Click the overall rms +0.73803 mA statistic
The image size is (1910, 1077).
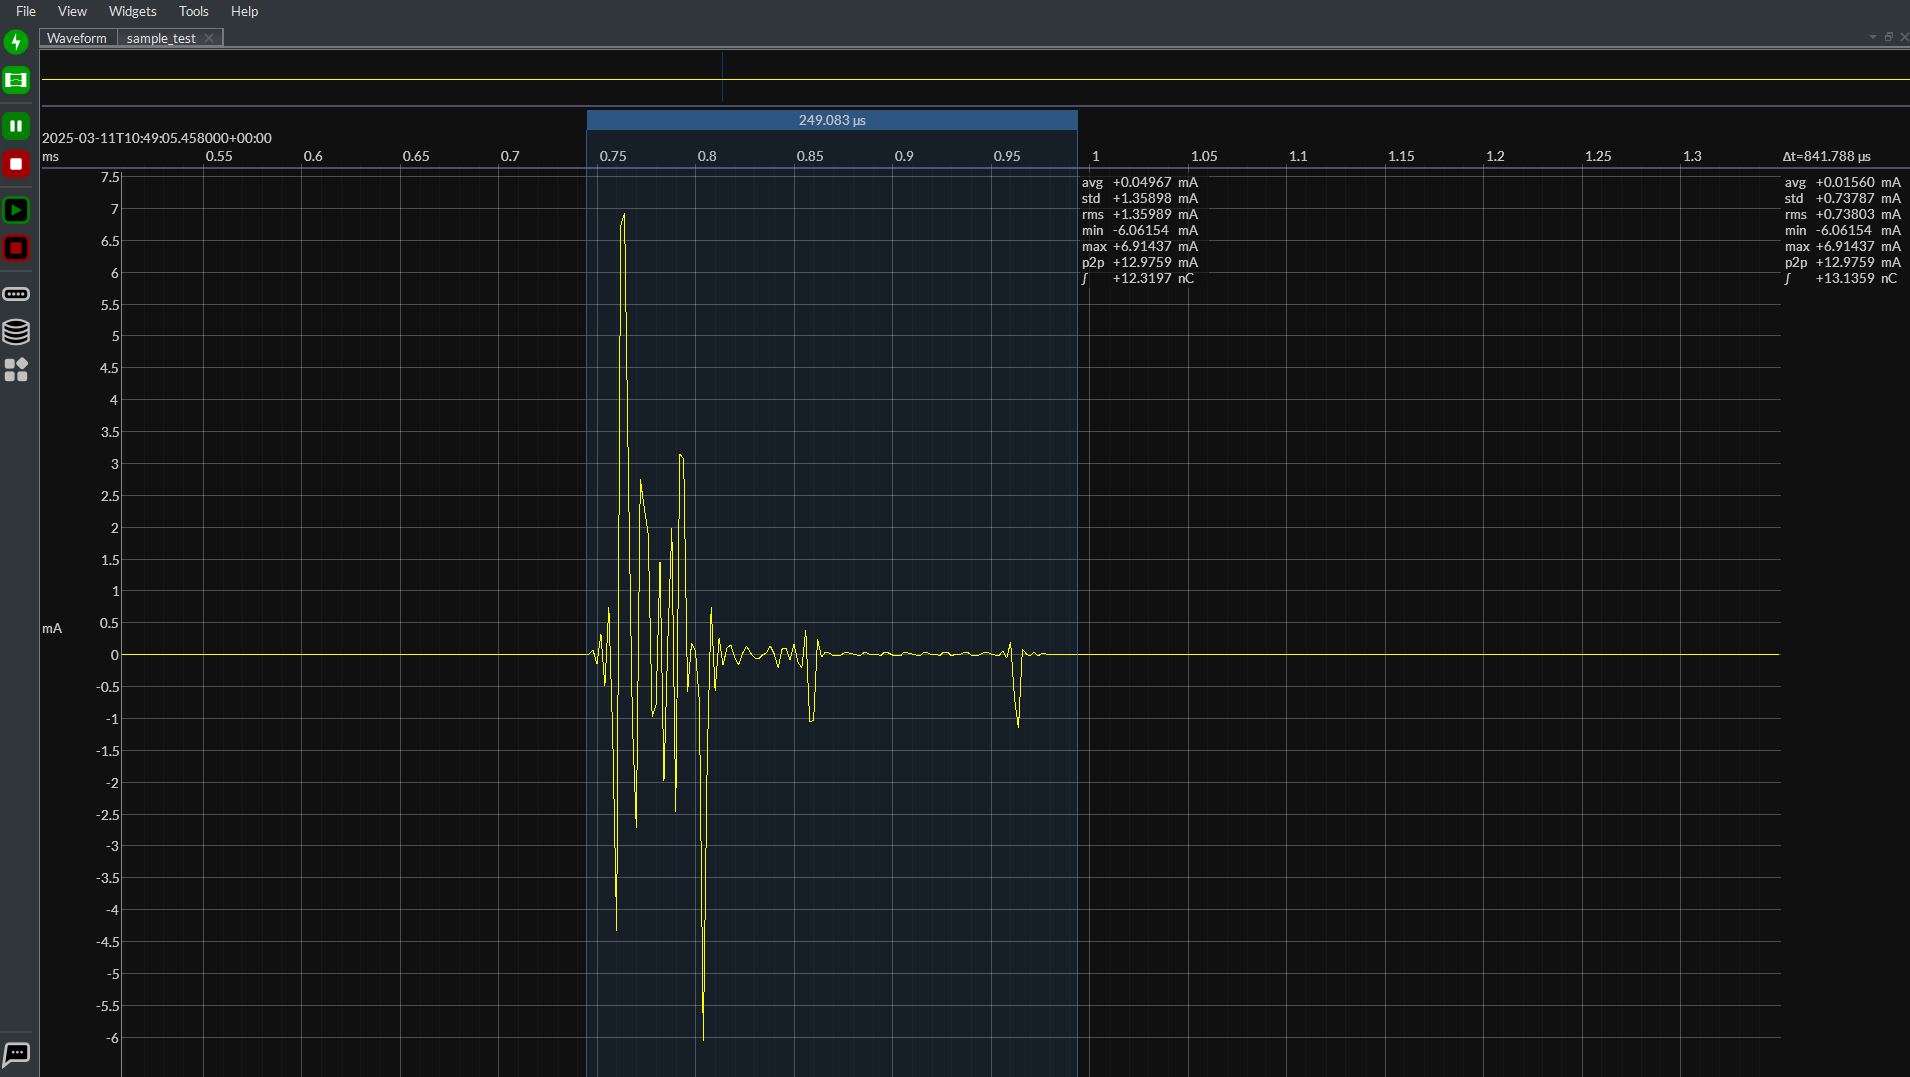tap(1843, 214)
